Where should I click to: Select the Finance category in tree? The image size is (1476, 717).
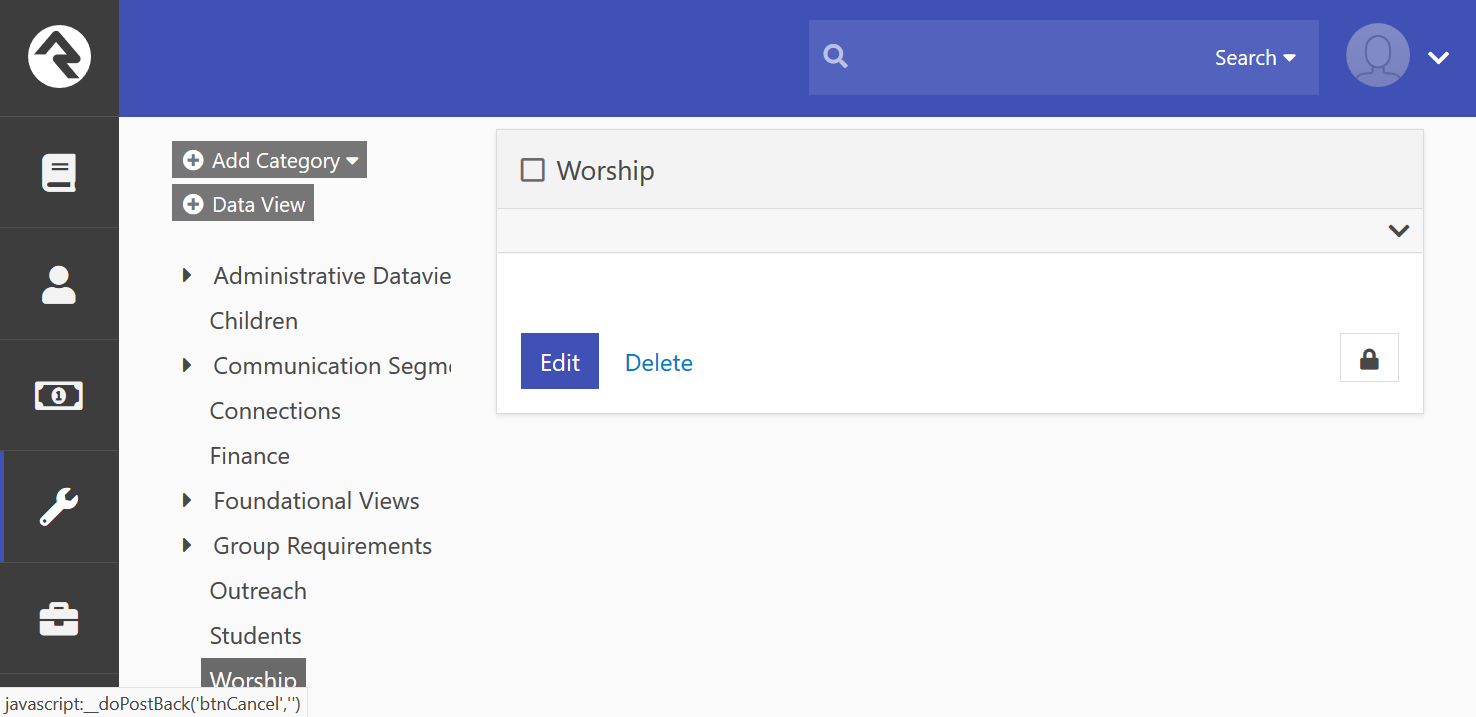250,456
